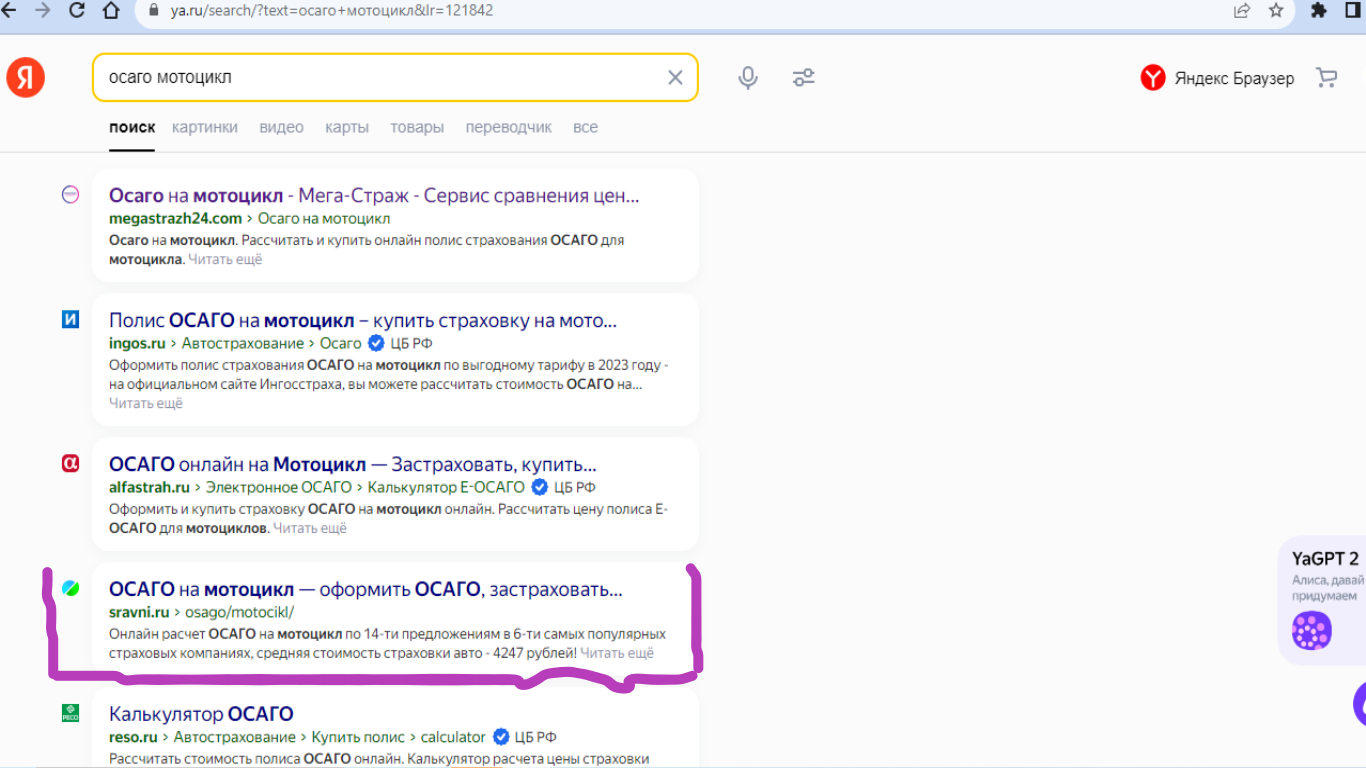Click the sravni.ru domain link
The width and height of the screenshot is (1366, 768).
139,611
